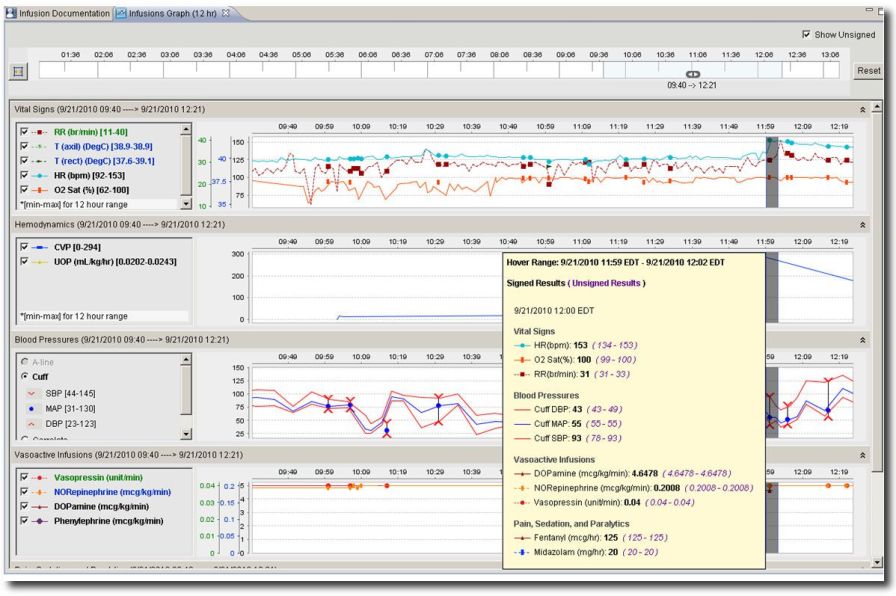Click the Hemodynamics section header text
The height and width of the screenshot is (596, 896).
point(119,225)
